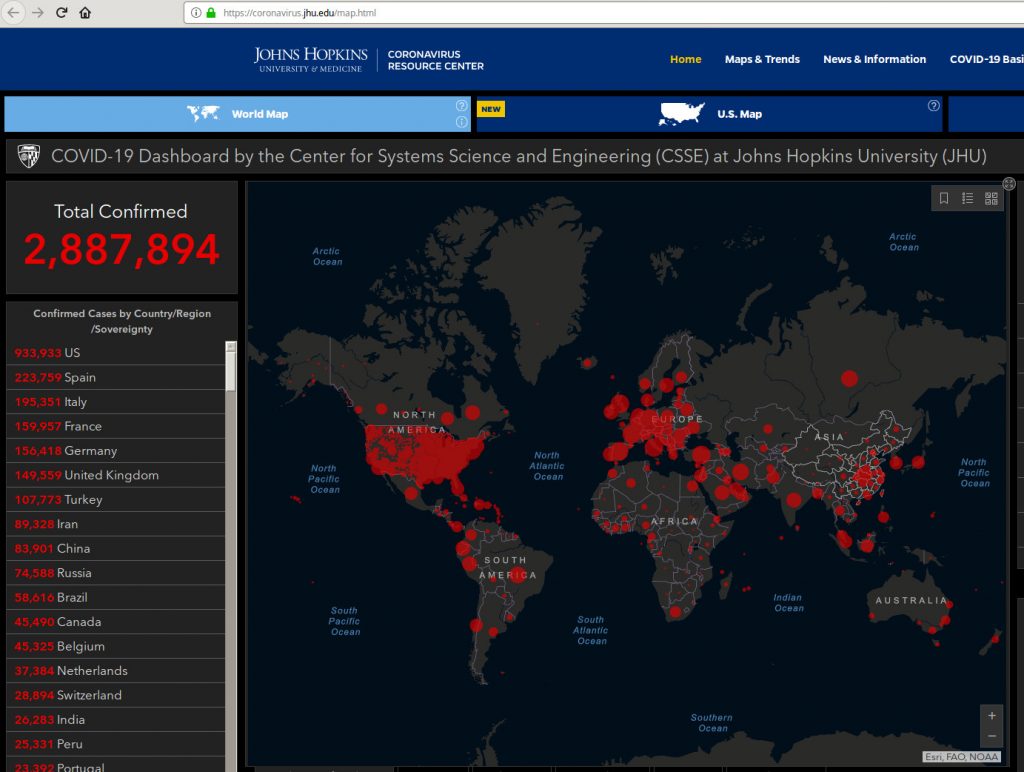This screenshot has height=772, width=1024.
Task: Select Iran row in country list
Action: pos(116,524)
